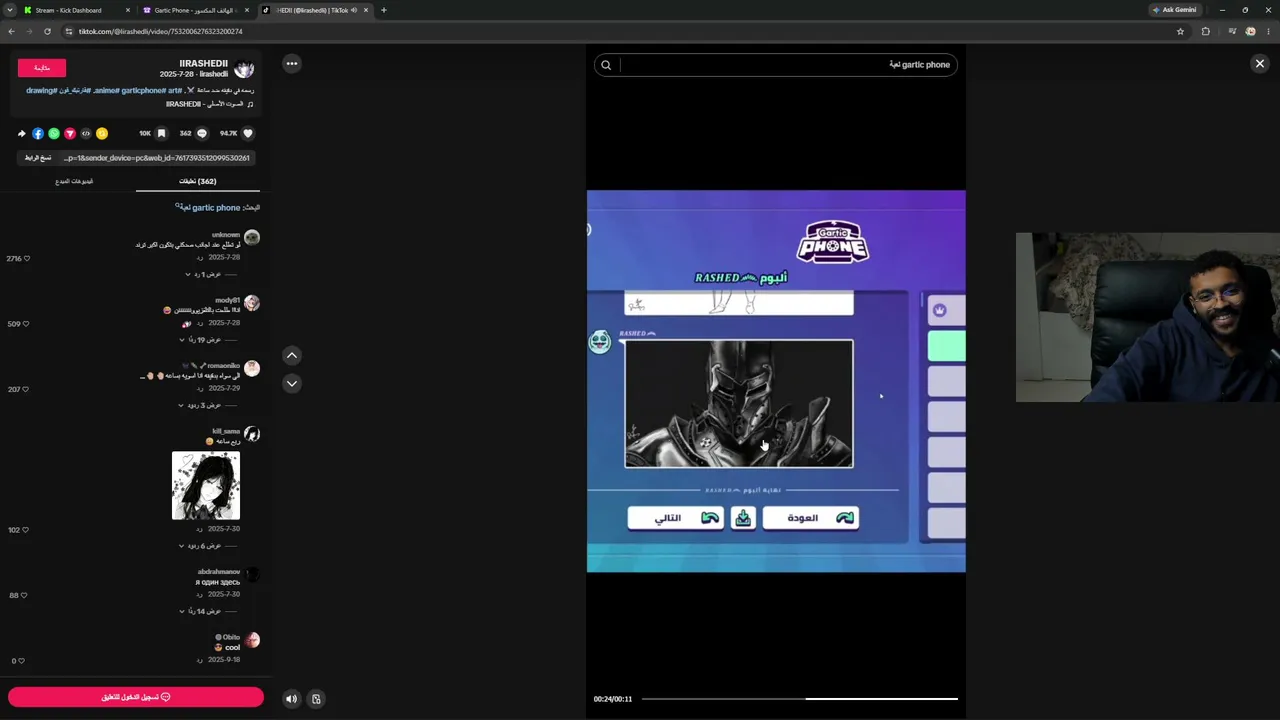The width and height of the screenshot is (1280, 720).
Task: Click the magnifier icon in search bar
Action: [x=606, y=65]
